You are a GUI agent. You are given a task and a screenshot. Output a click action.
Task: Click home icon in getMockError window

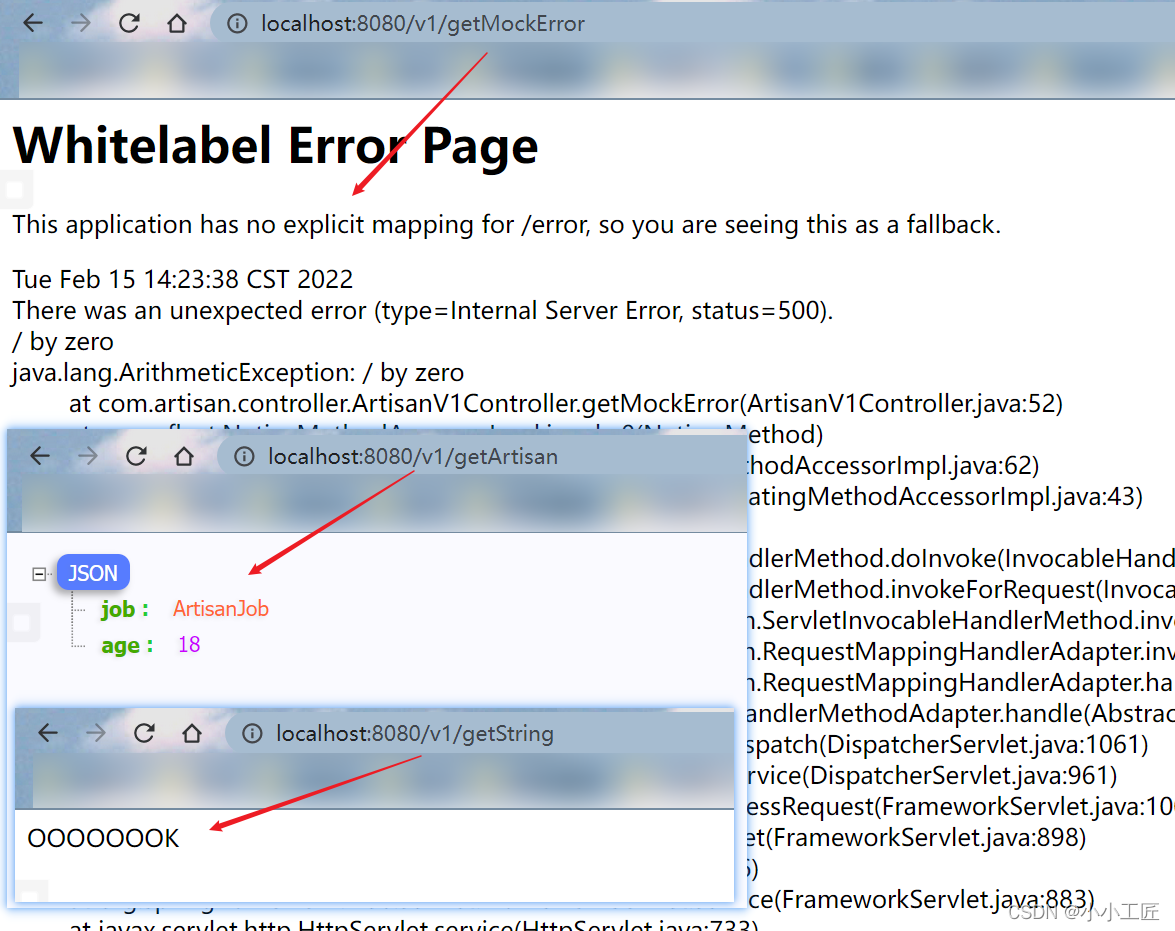click(x=177, y=24)
